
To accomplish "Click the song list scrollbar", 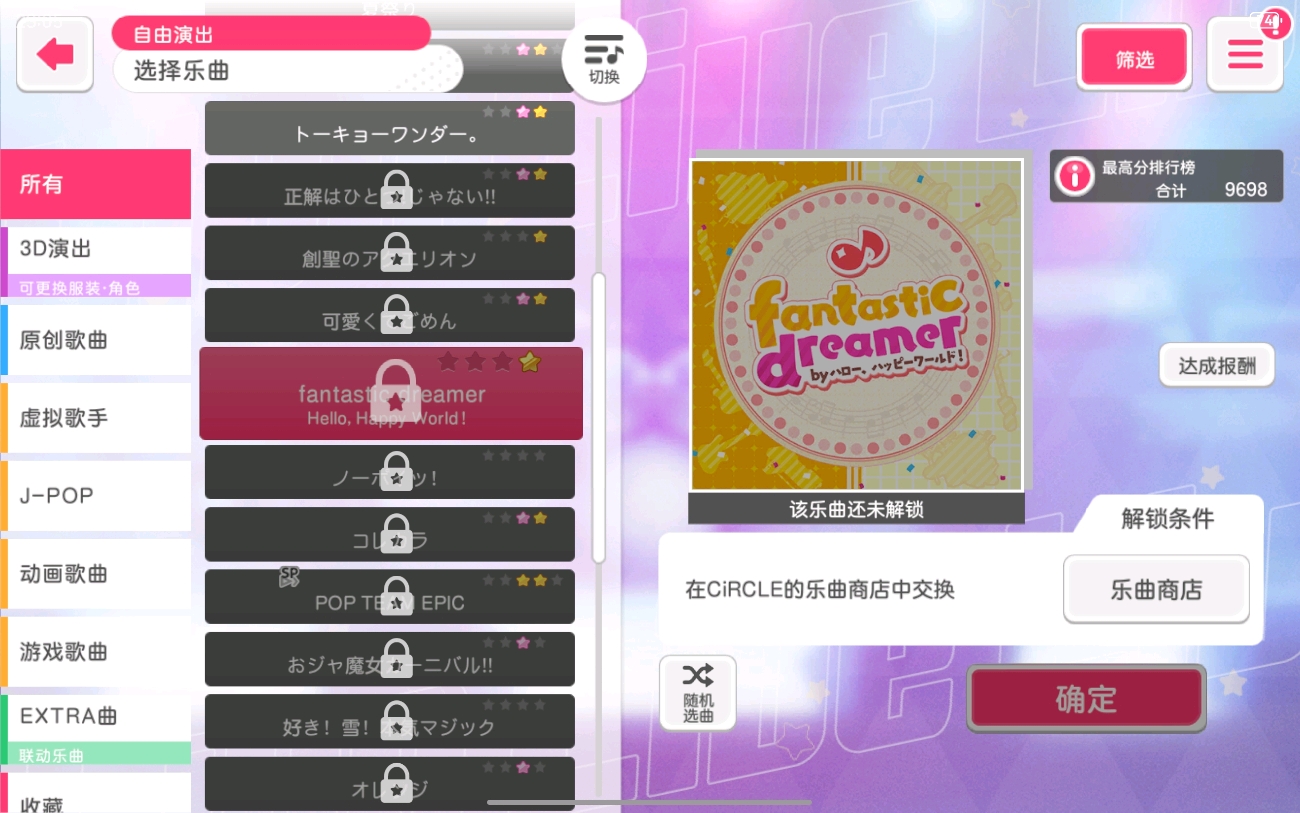I will click(599, 415).
